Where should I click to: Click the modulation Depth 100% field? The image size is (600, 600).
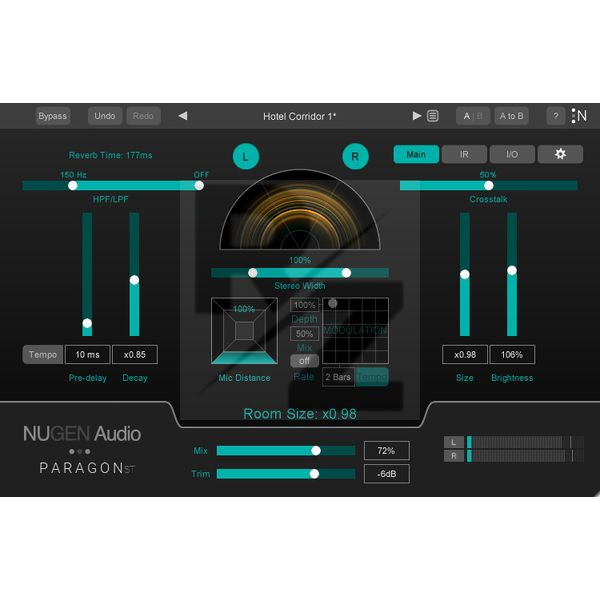[x=305, y=305]
